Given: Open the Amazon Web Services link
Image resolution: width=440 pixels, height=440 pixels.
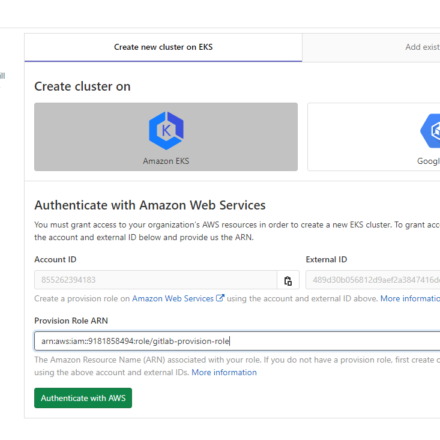Looking at the screenshot, I should (173, 298).
